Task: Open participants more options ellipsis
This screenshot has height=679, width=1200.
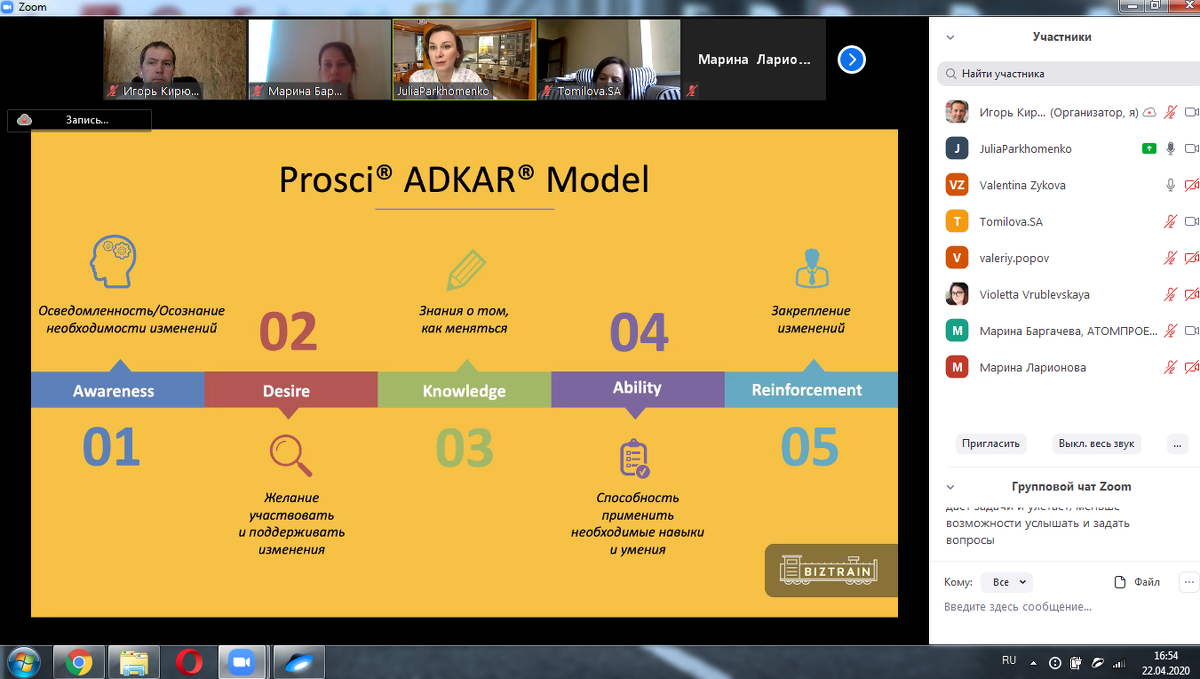Action: pyautogui.click(x=1177, y=443)
